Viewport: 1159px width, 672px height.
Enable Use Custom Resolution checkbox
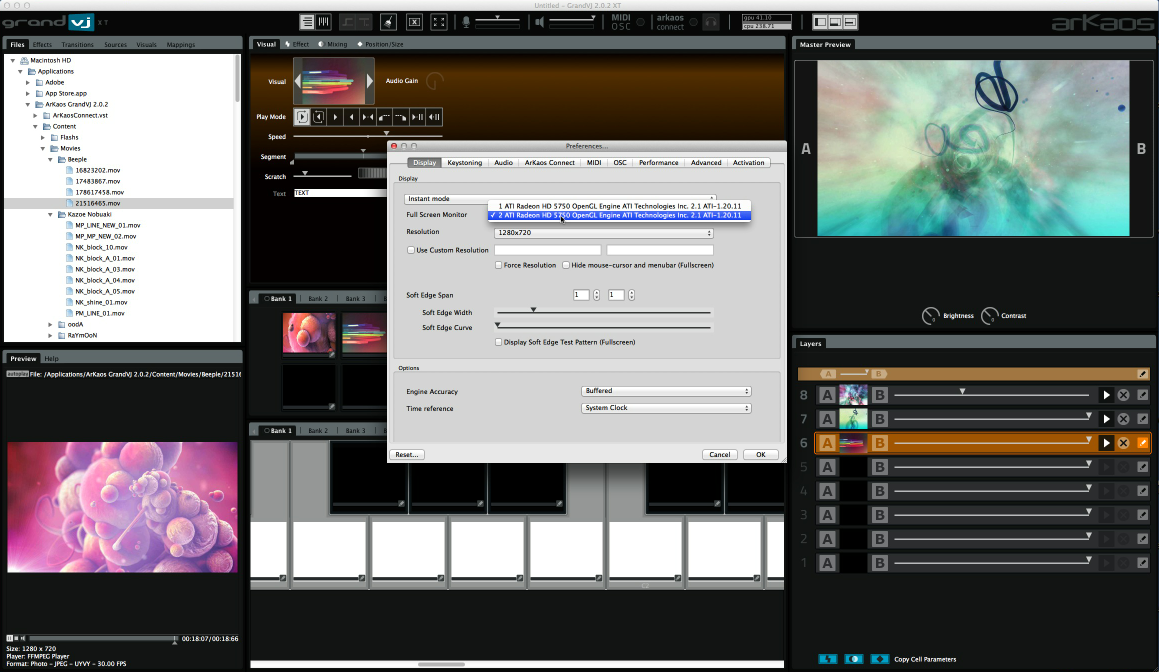(x=411, y=250)
